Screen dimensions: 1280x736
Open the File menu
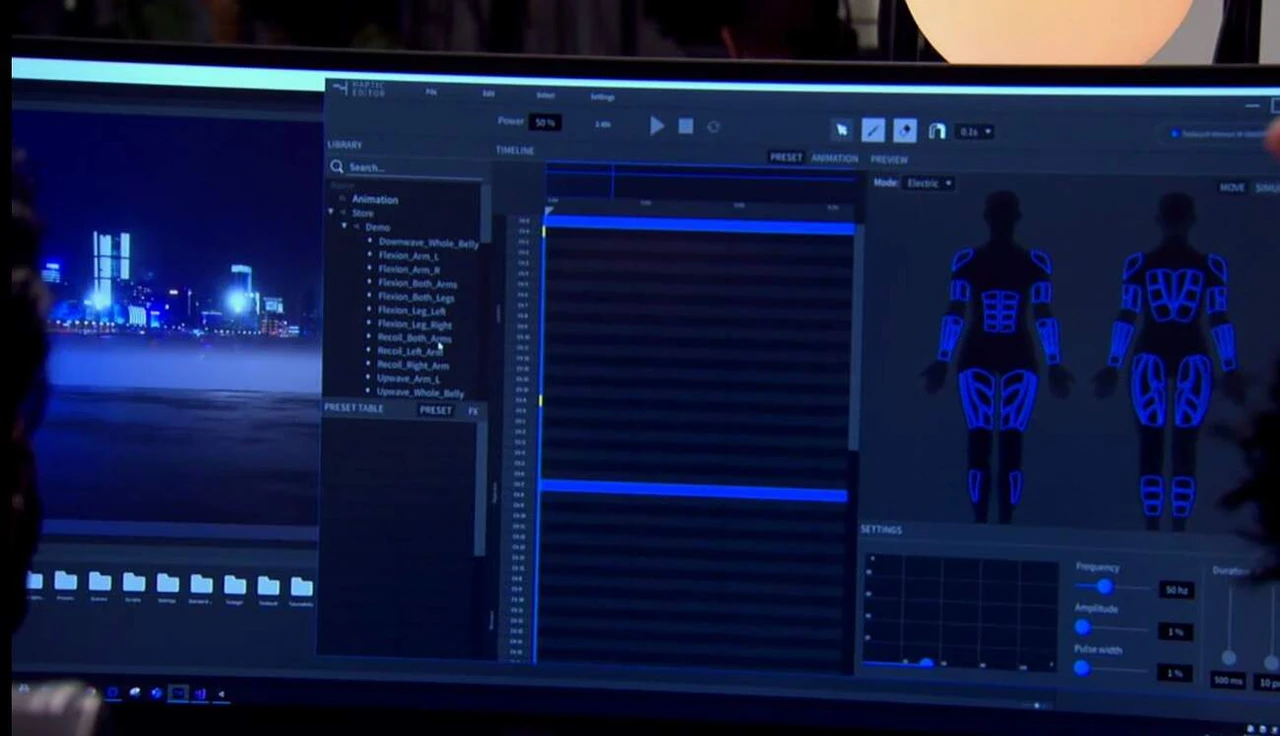[x=431, y=92]
